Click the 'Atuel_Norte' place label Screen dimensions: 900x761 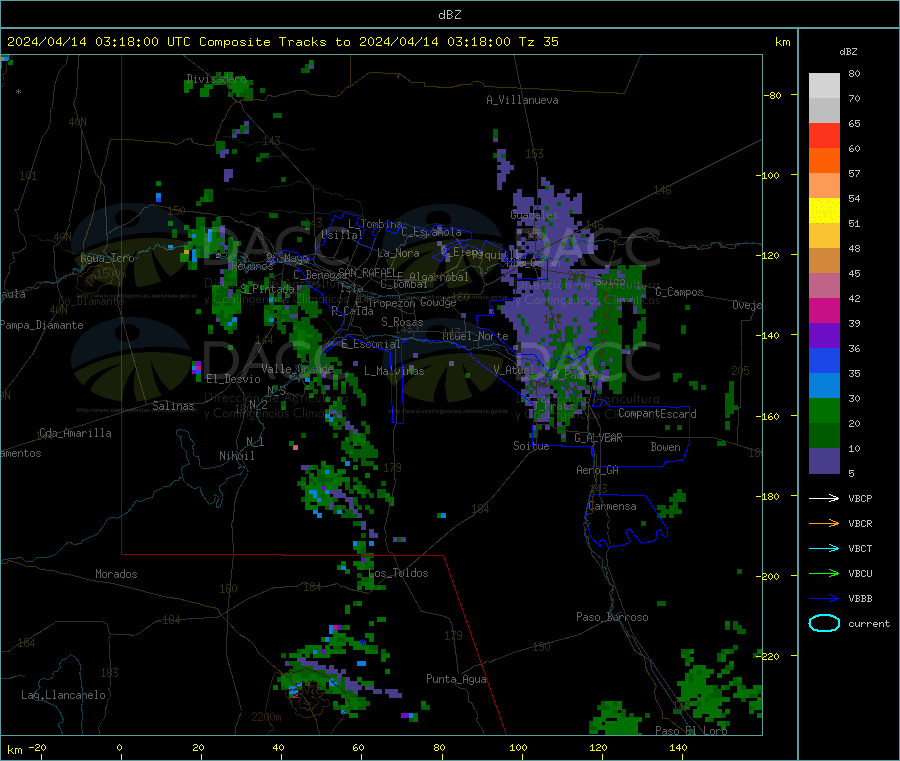pos(475,336)
